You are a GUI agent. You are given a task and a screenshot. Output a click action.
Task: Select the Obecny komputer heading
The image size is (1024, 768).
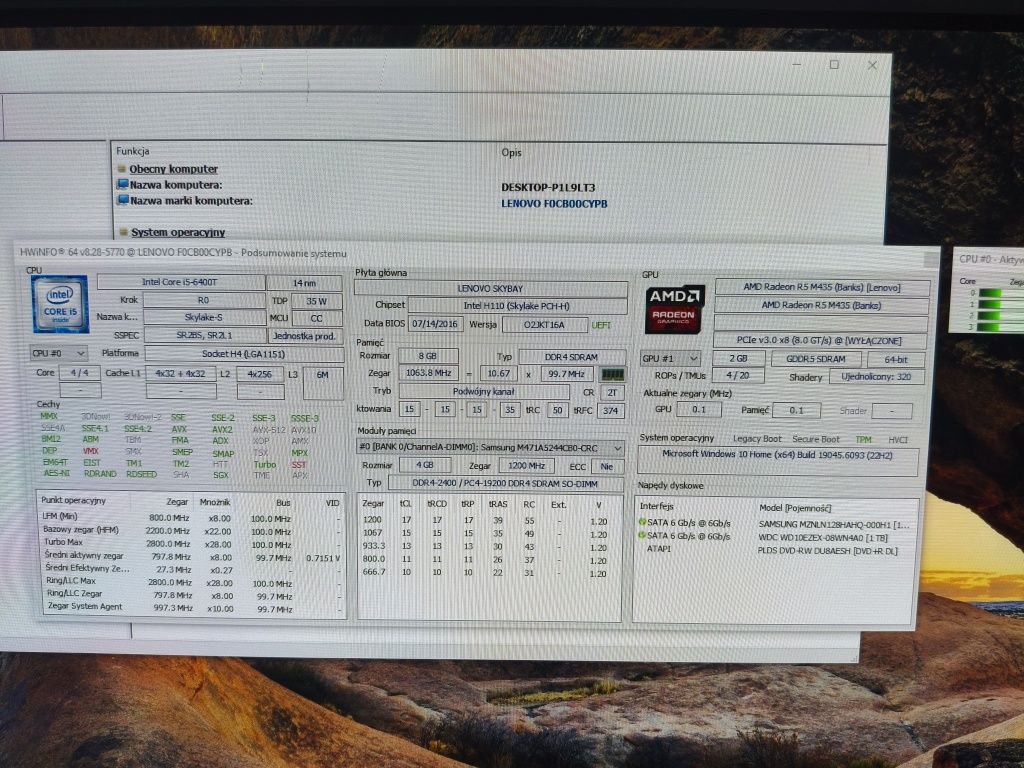pos(173,169)
